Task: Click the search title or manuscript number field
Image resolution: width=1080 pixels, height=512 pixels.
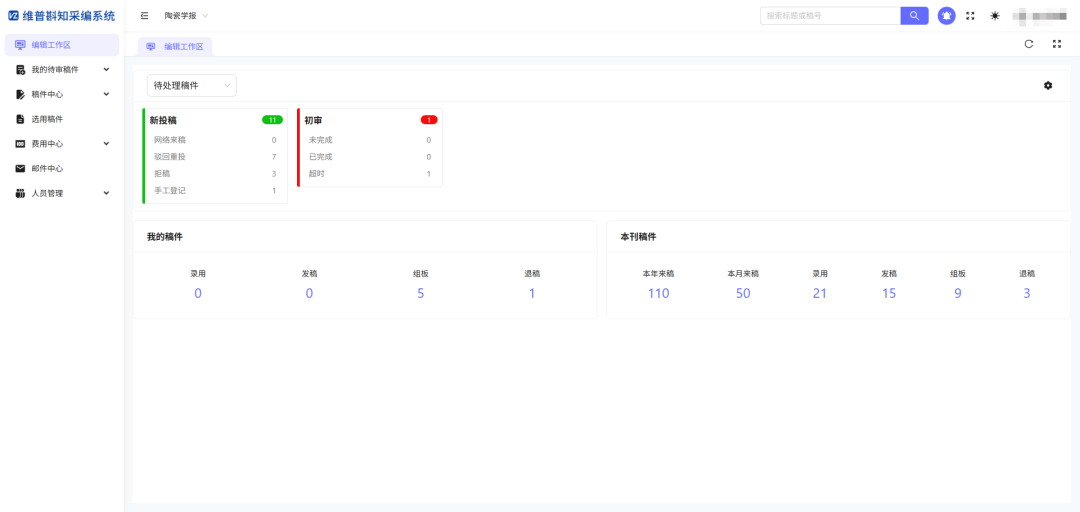Action: [830, 15]
